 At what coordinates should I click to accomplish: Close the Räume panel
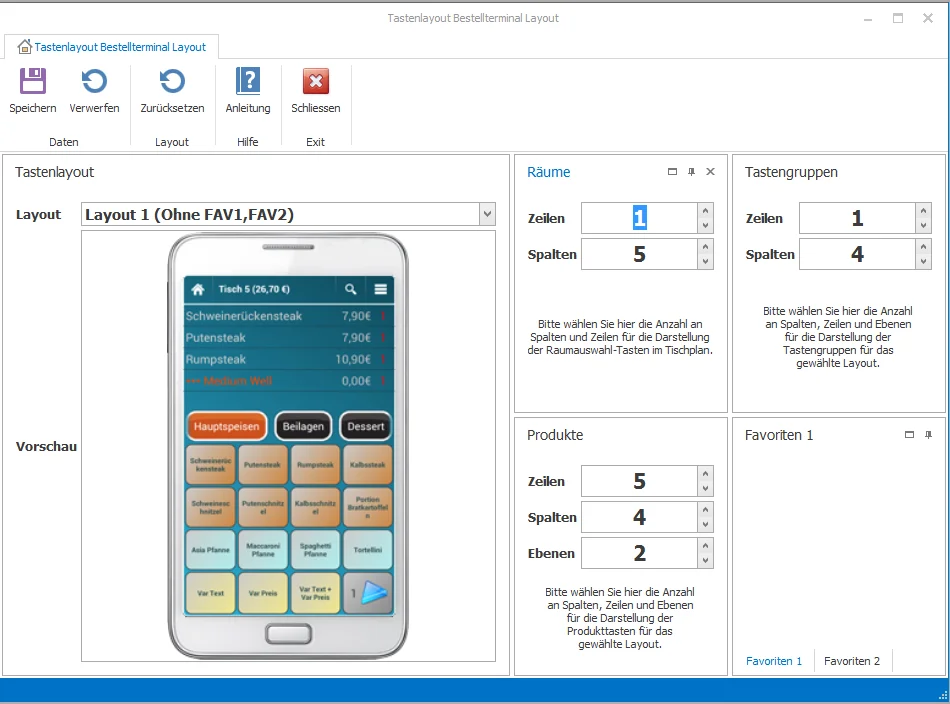(x=710, y=172)
